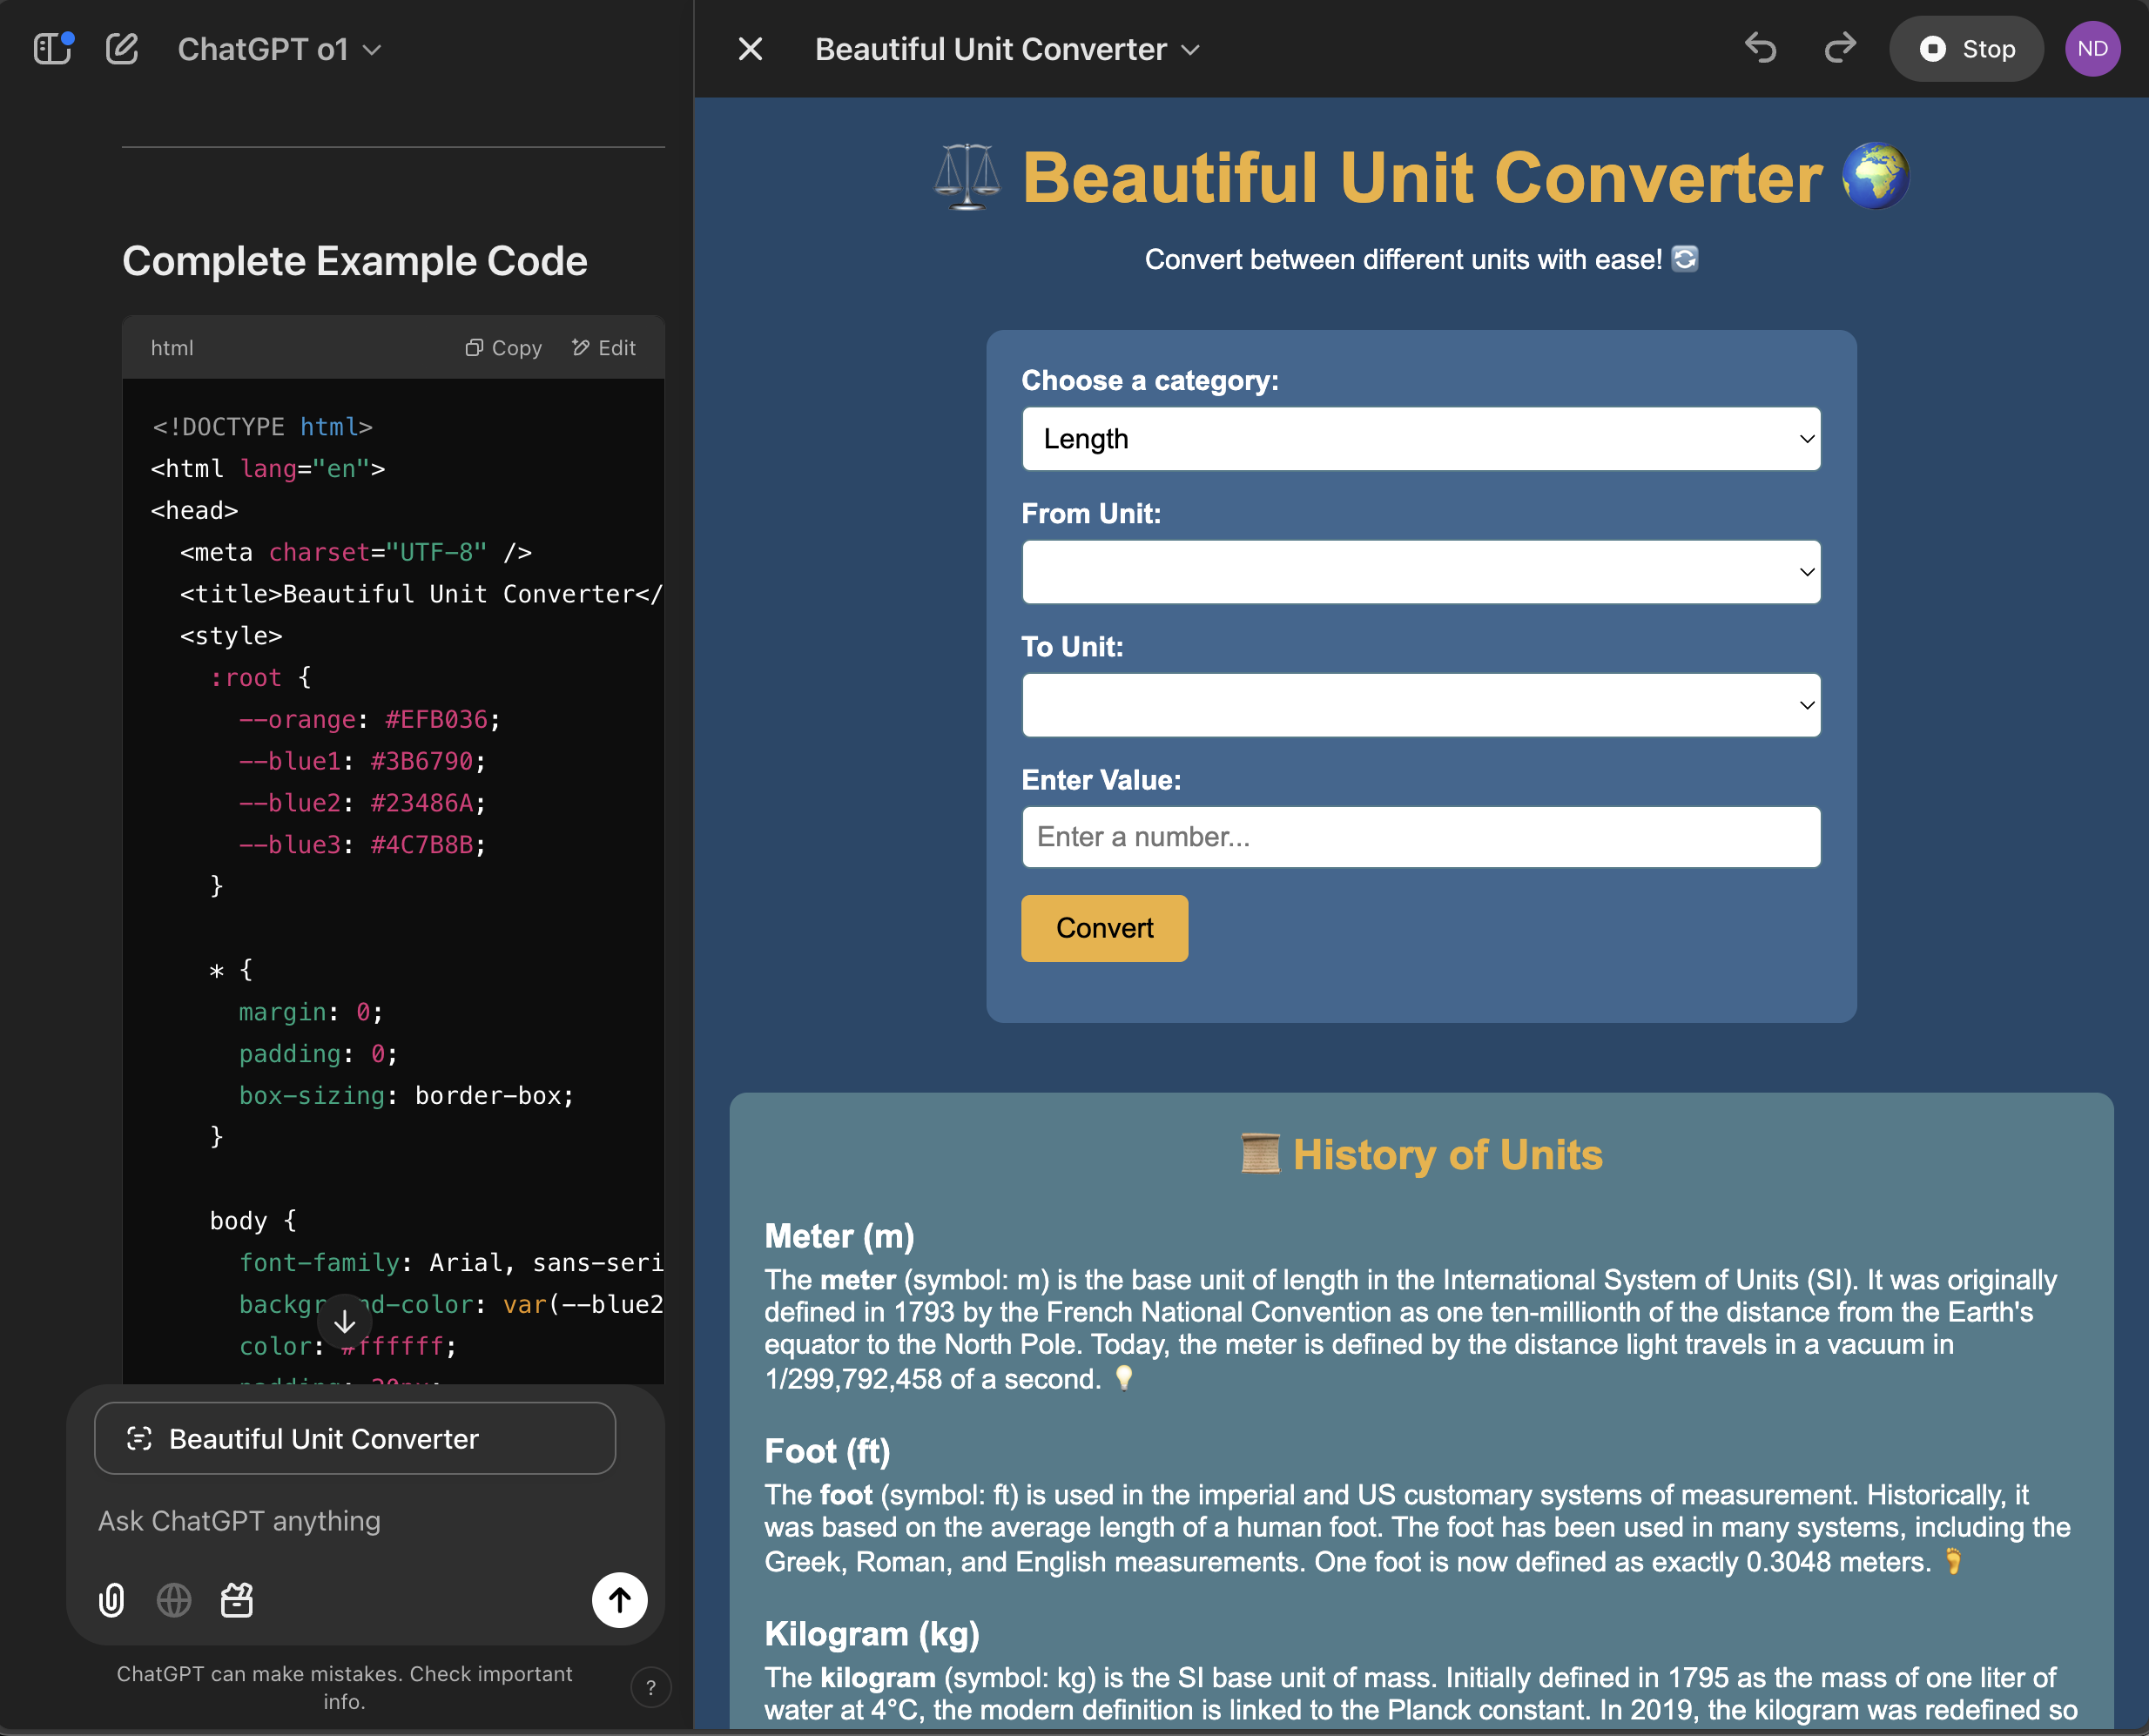Click the undo arrow icon
This screenshot has height=1736, width=2149.
point(1762,48)
